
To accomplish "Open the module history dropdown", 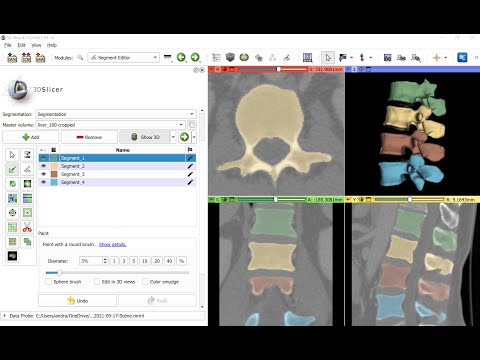I will (168, 58).
